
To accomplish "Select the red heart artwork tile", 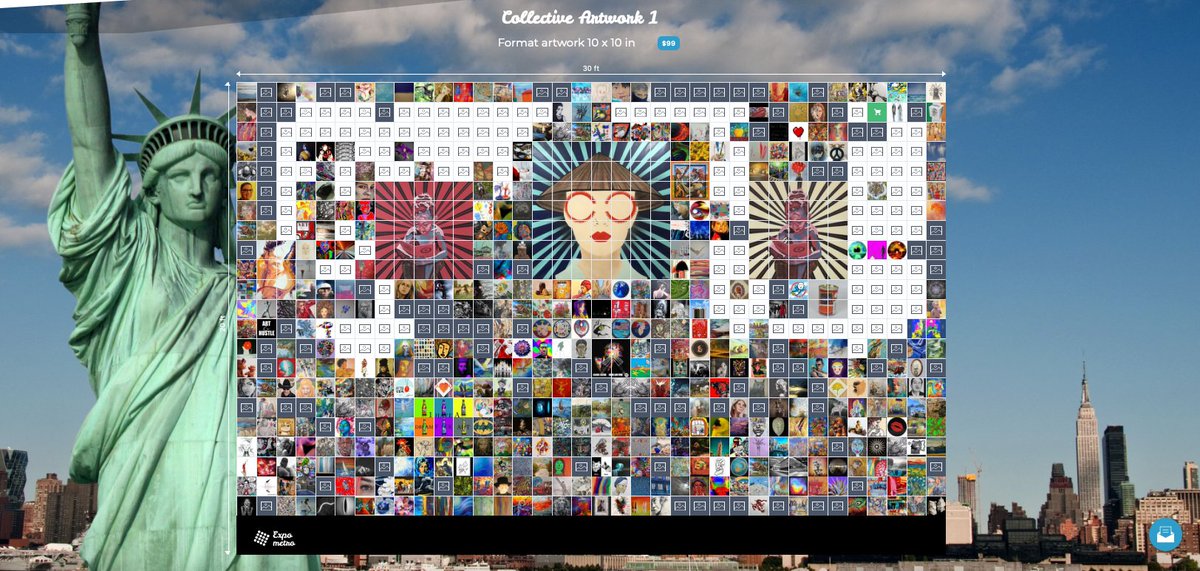I will tap(798, 131).
